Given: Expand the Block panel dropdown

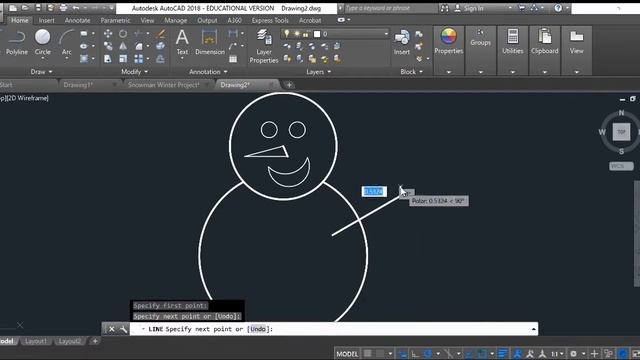Looking at the screenshot, I should coord(411,72).
